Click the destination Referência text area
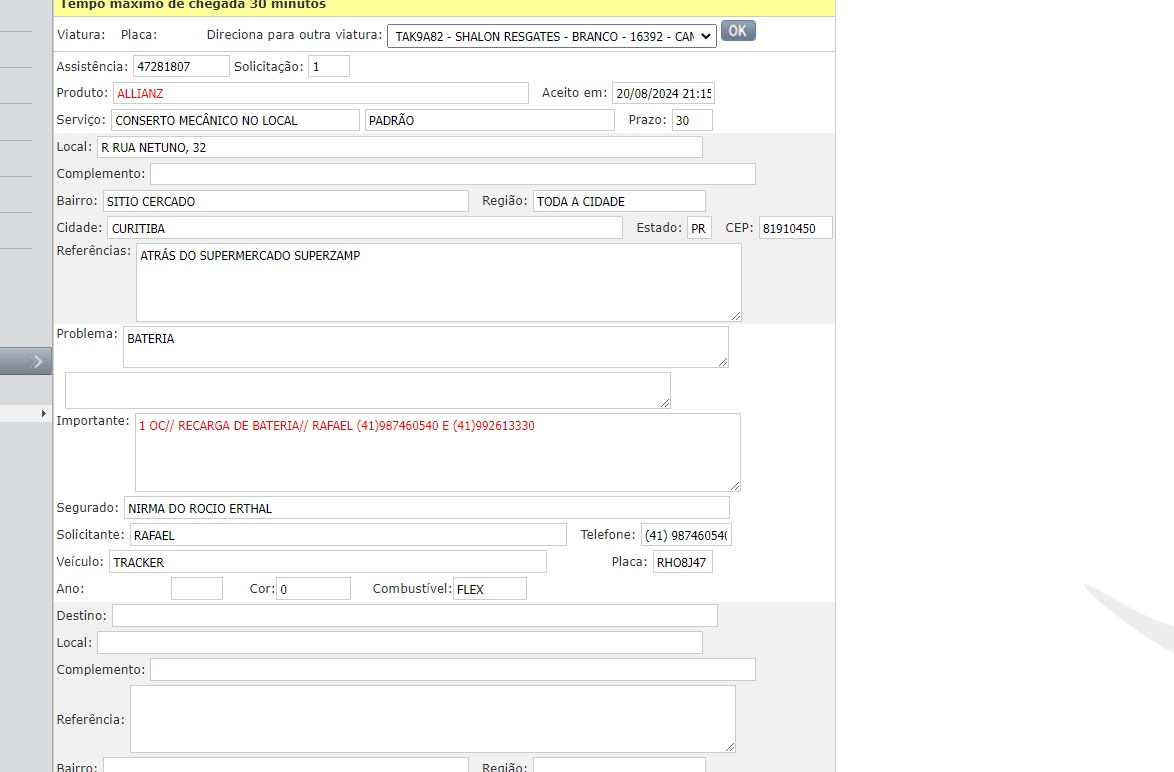1174x772 pixels. click(x=433, y=719)
